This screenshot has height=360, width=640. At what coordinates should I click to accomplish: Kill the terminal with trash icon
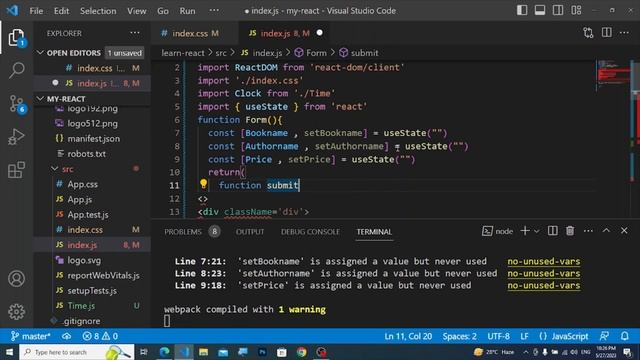pos(570,231)
